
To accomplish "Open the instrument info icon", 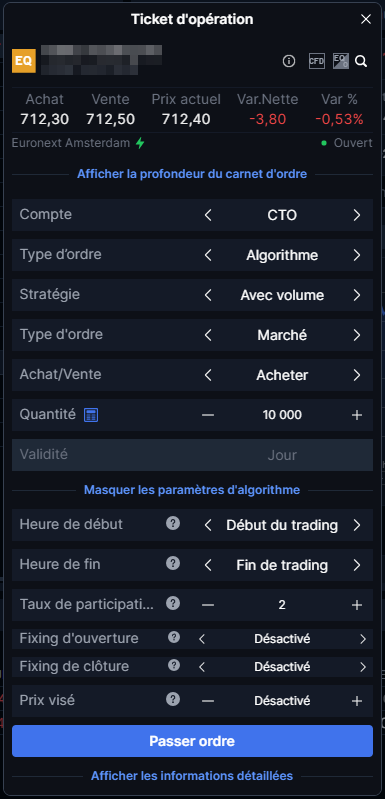I will pos(289,61).
